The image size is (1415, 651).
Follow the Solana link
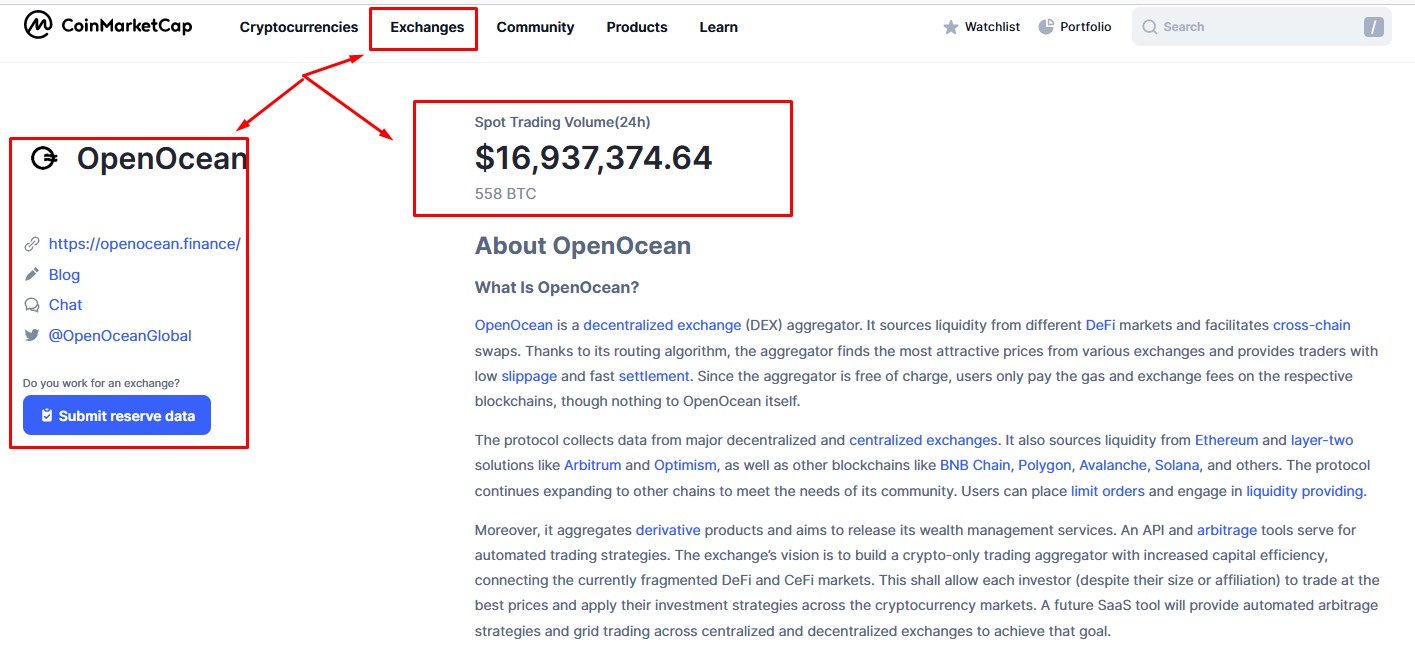[1176, 465]
